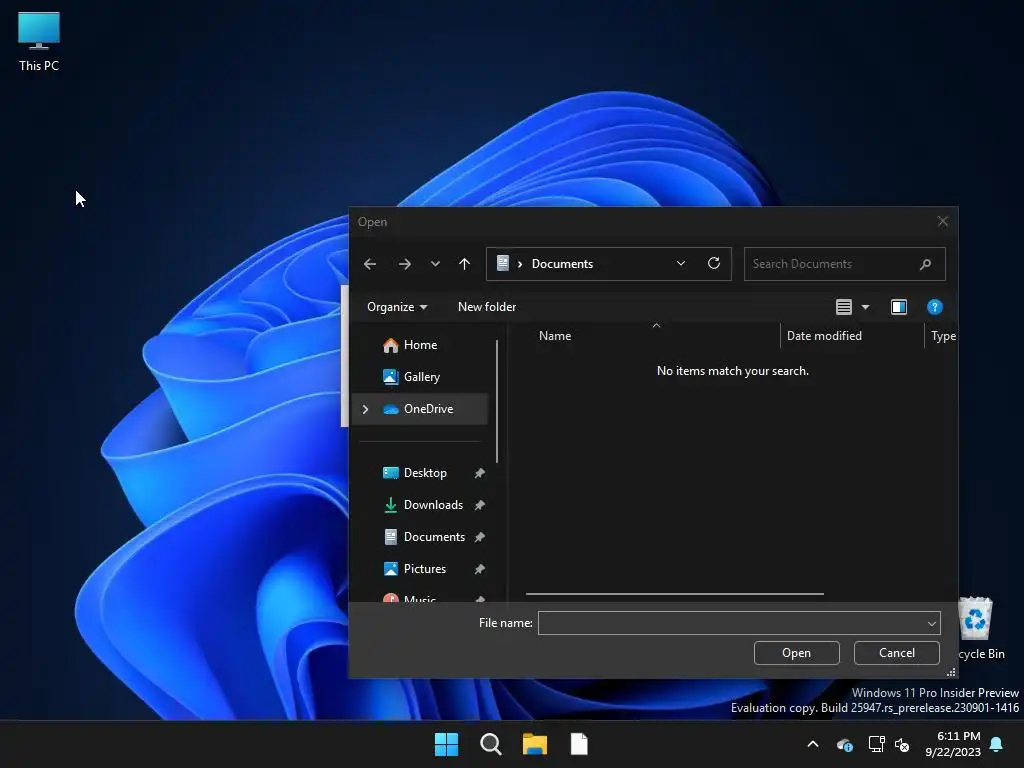The height and width of the screenshot is (768, 1024).
Task: Open the pinned Desktop folder
Action: pyautogui.click(x=424, y=473)
